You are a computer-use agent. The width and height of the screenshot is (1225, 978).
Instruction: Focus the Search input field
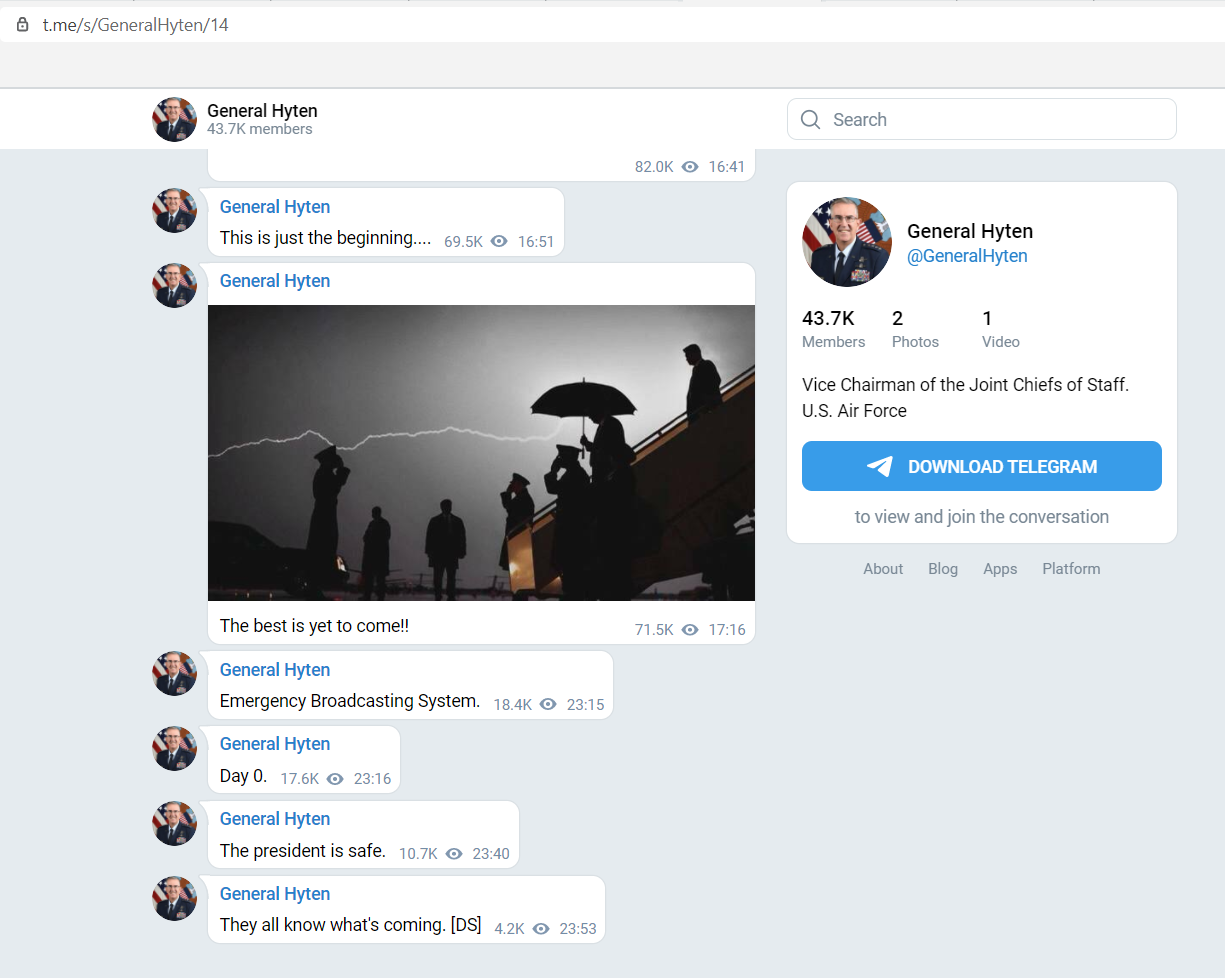(982, 119)
